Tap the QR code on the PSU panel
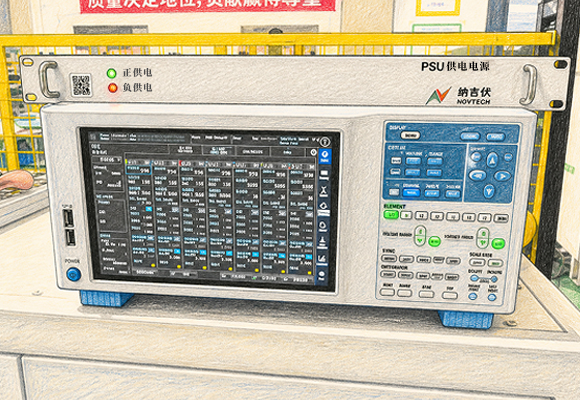580x400 pixels. pyautogui.click(x=81, y=85)
